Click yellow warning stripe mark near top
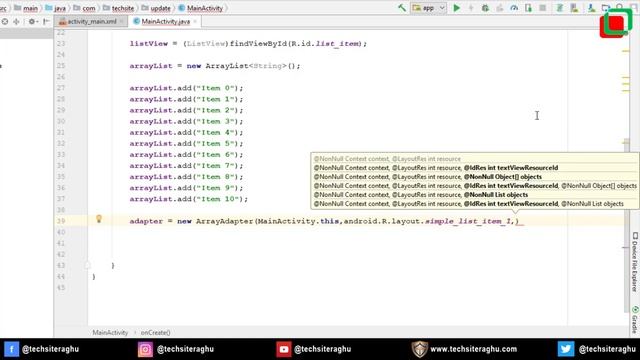 coord(625,51)
